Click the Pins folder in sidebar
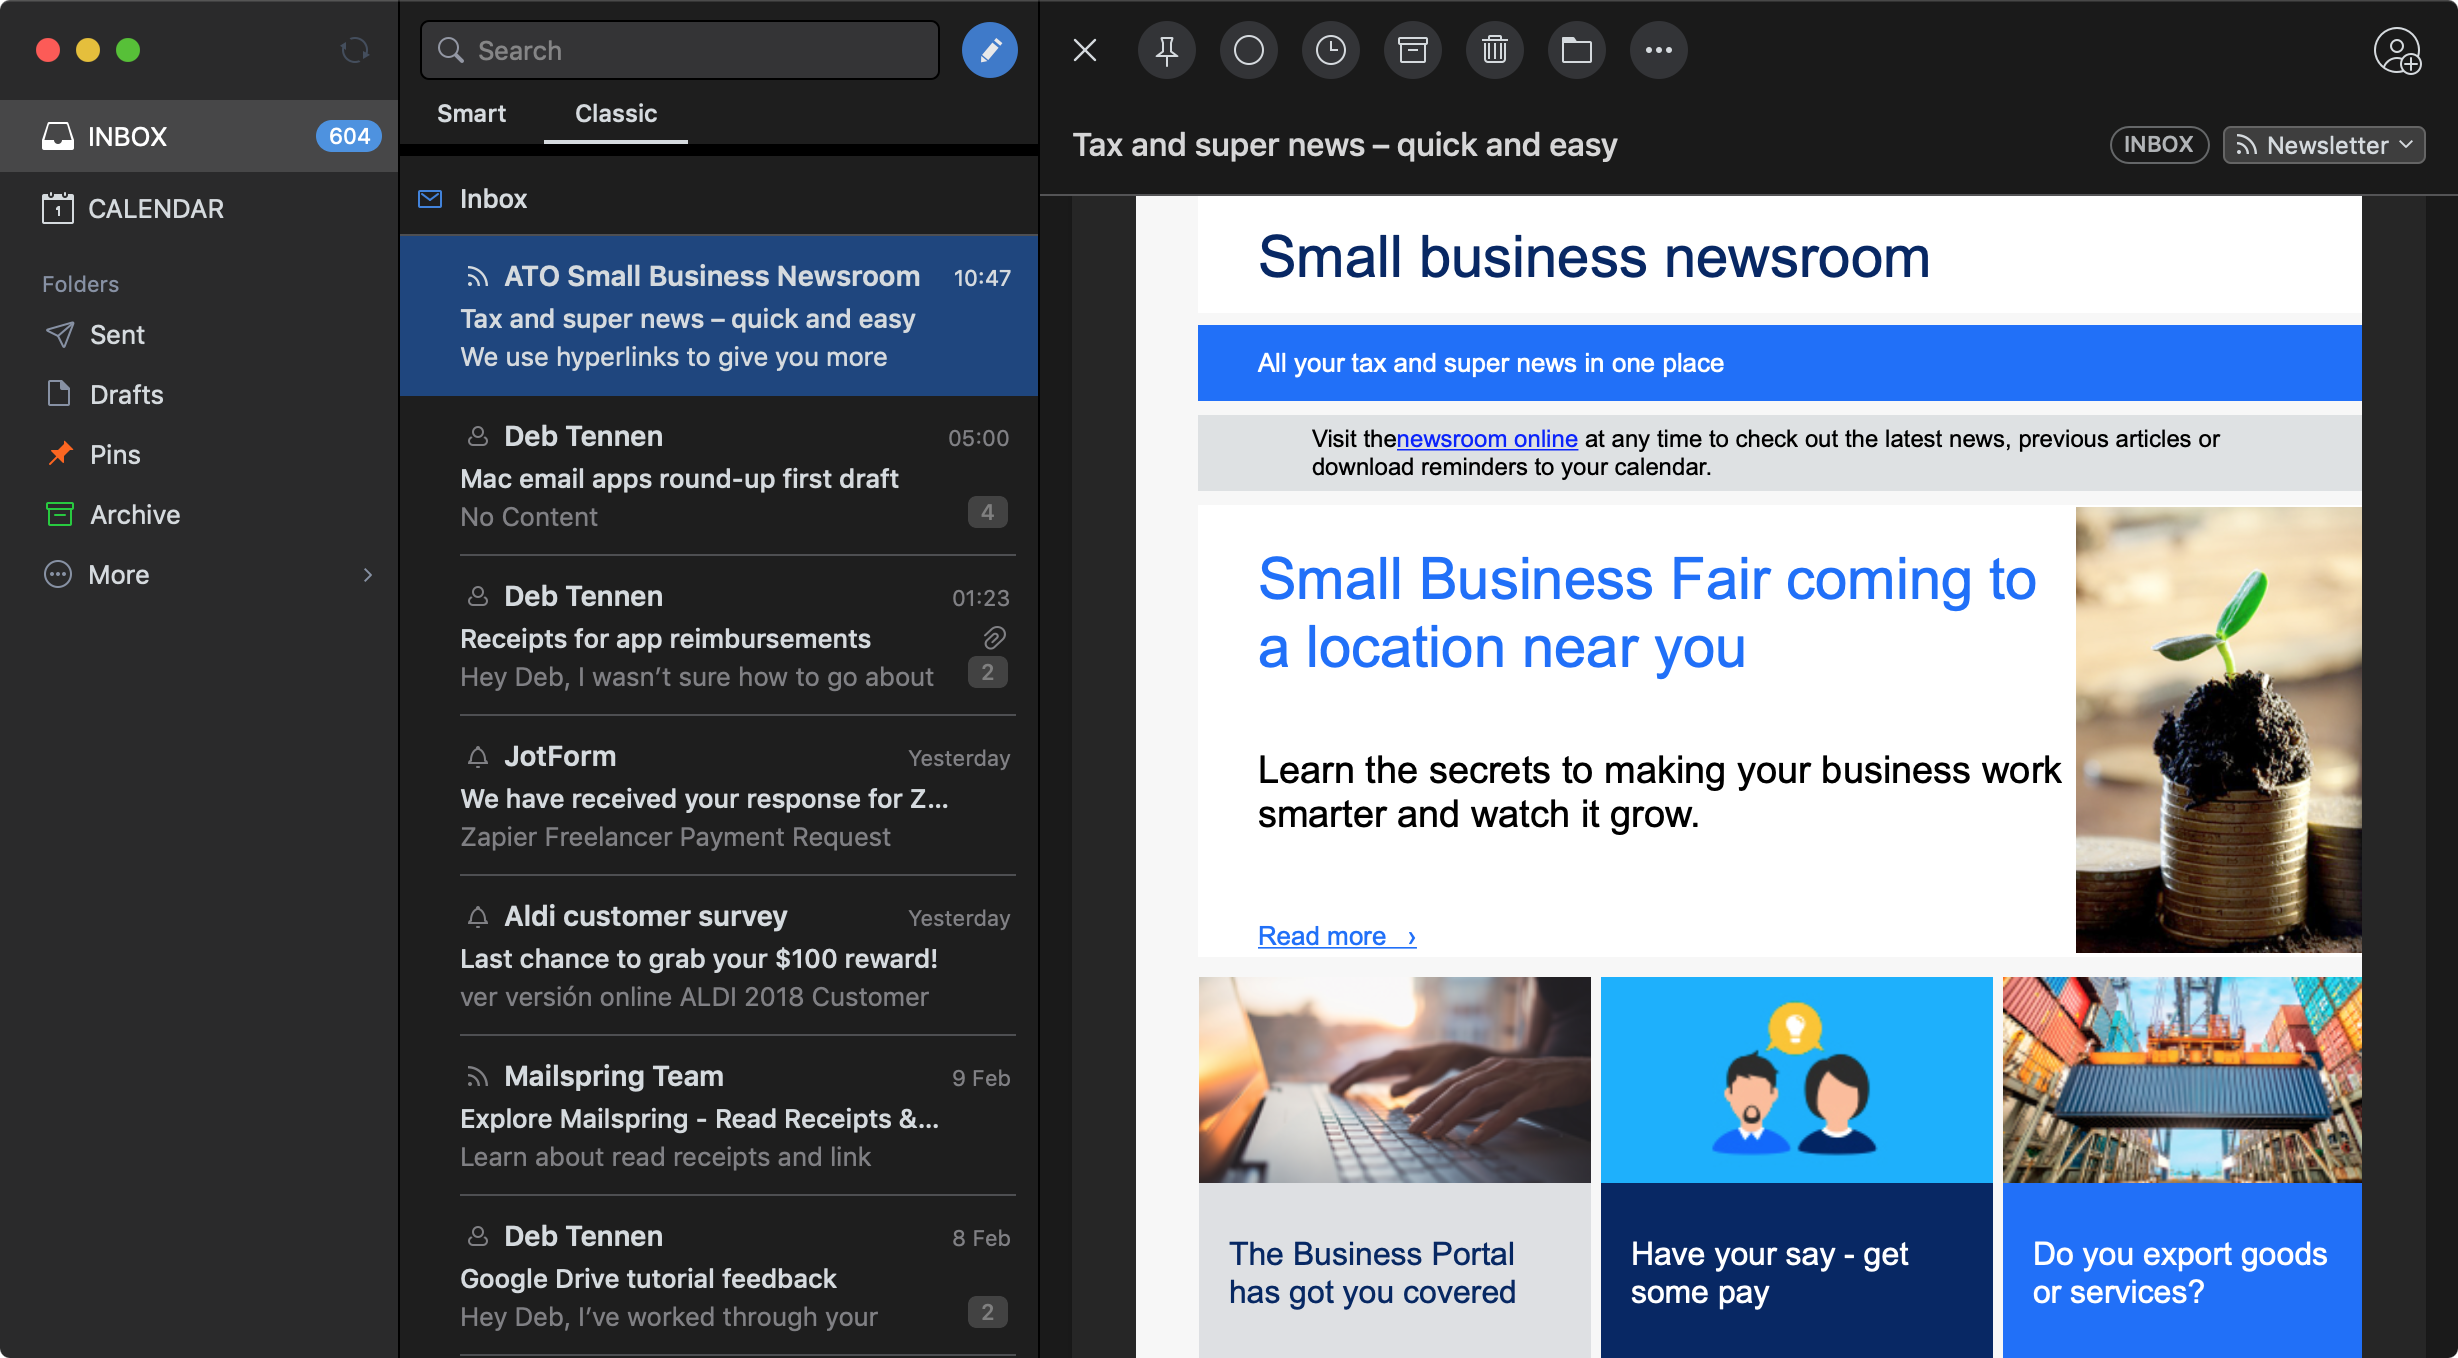 (x=115, y=453)
